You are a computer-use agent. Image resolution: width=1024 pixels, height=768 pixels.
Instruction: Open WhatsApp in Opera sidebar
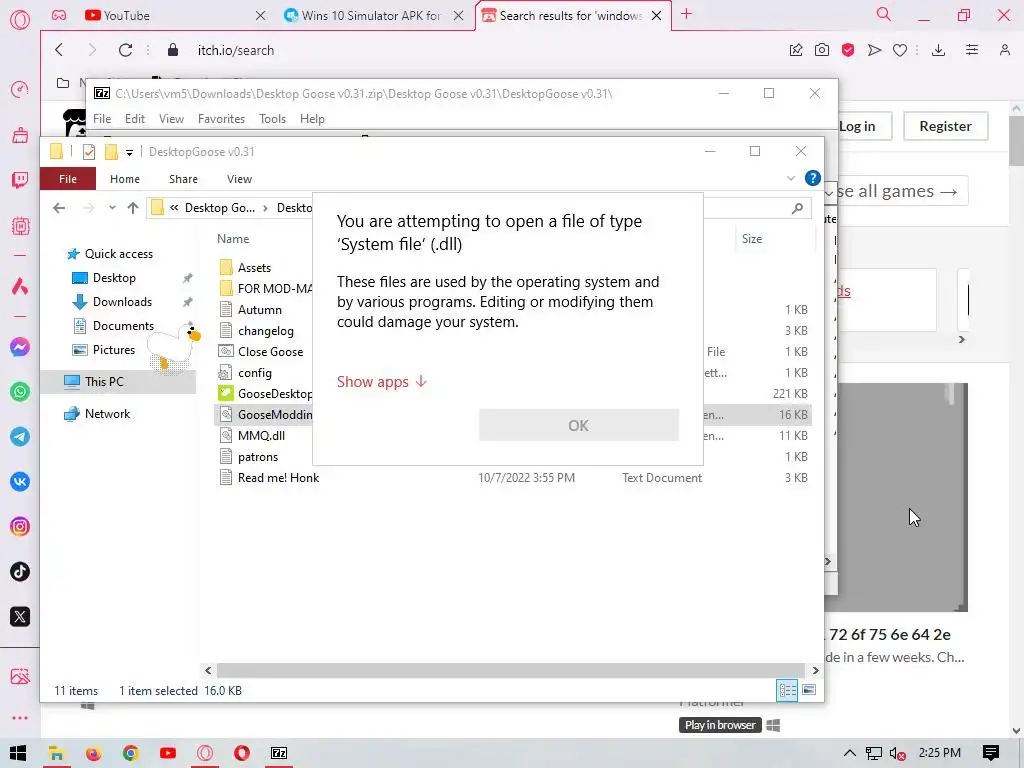(x=20, y=392)
